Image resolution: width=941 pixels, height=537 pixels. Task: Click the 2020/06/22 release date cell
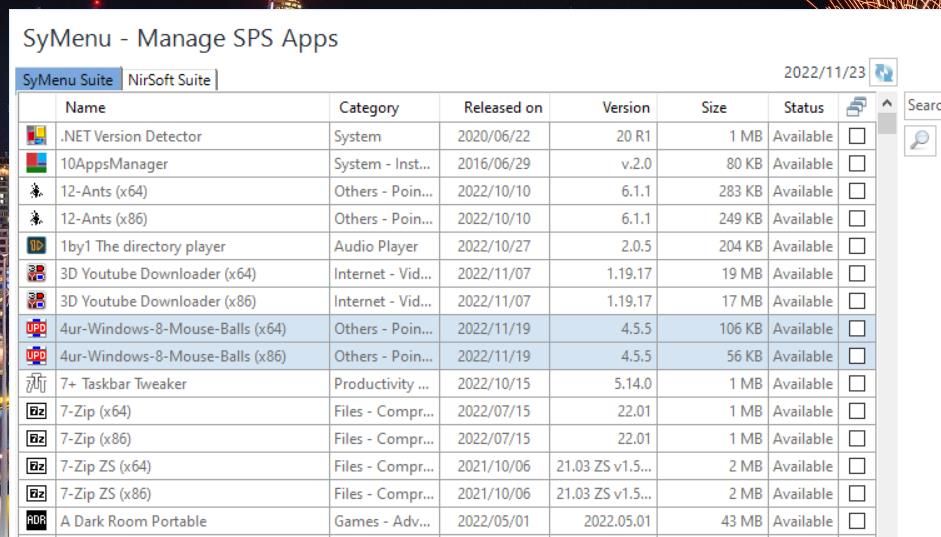click(495, 136)
